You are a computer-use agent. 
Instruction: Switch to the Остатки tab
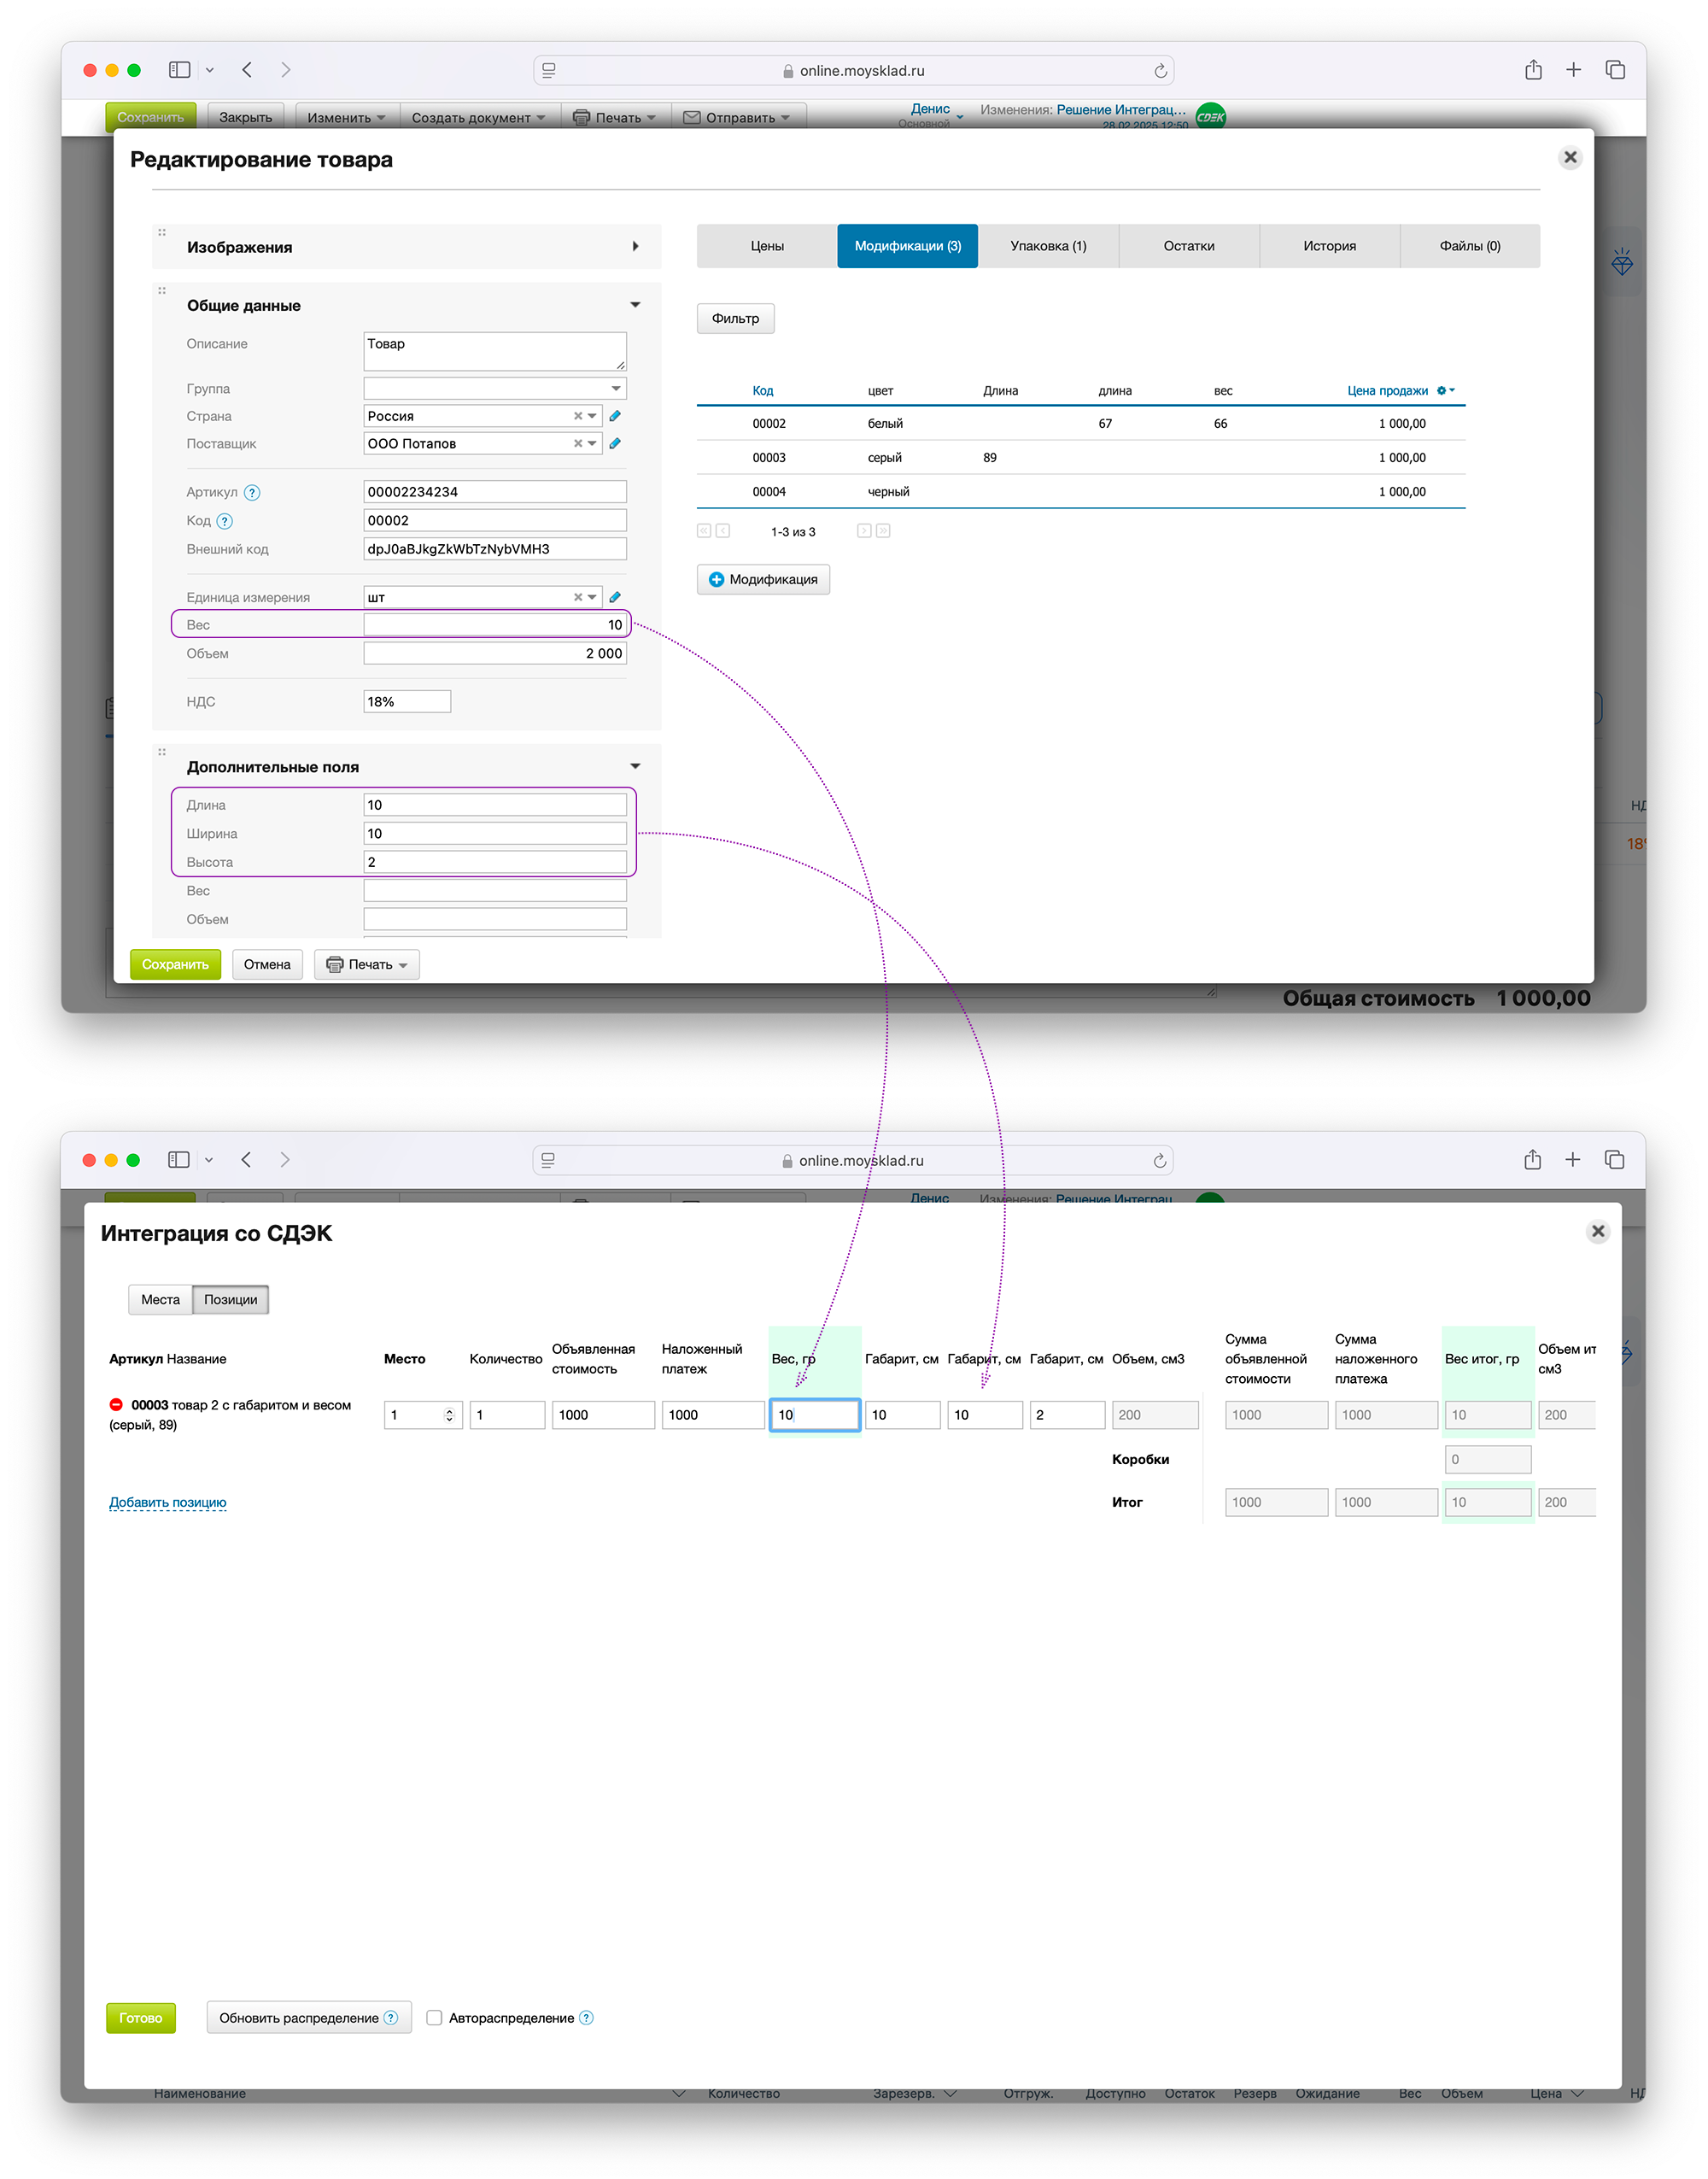tap(1188, 246)
